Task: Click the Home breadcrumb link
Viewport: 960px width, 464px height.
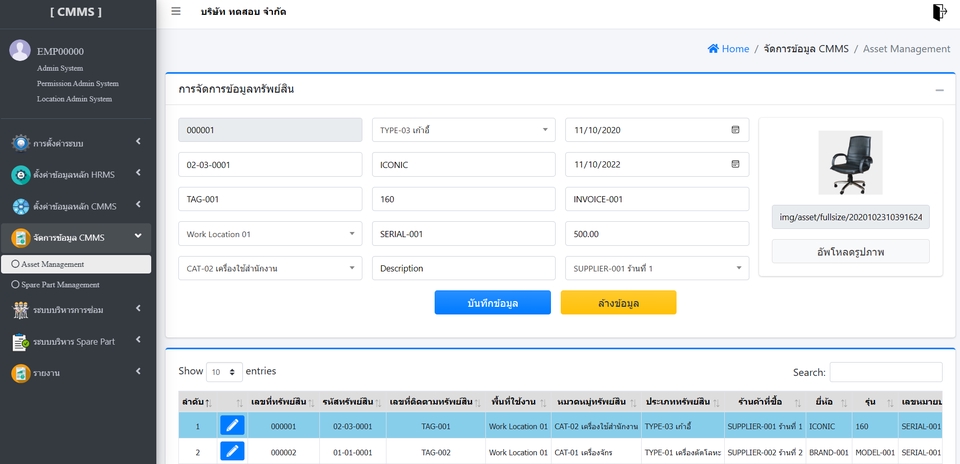Action: coord(735,49)
